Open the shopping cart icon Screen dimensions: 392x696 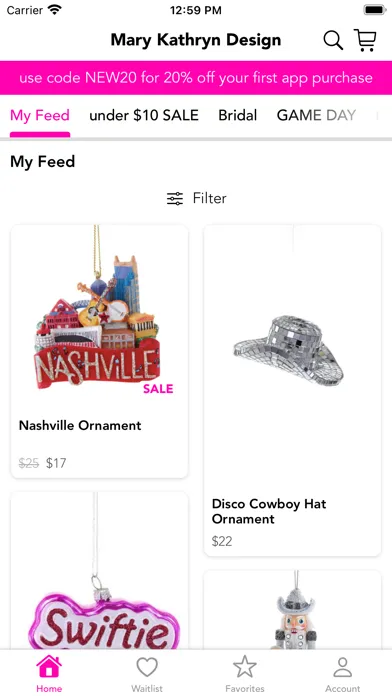[365, 40]
